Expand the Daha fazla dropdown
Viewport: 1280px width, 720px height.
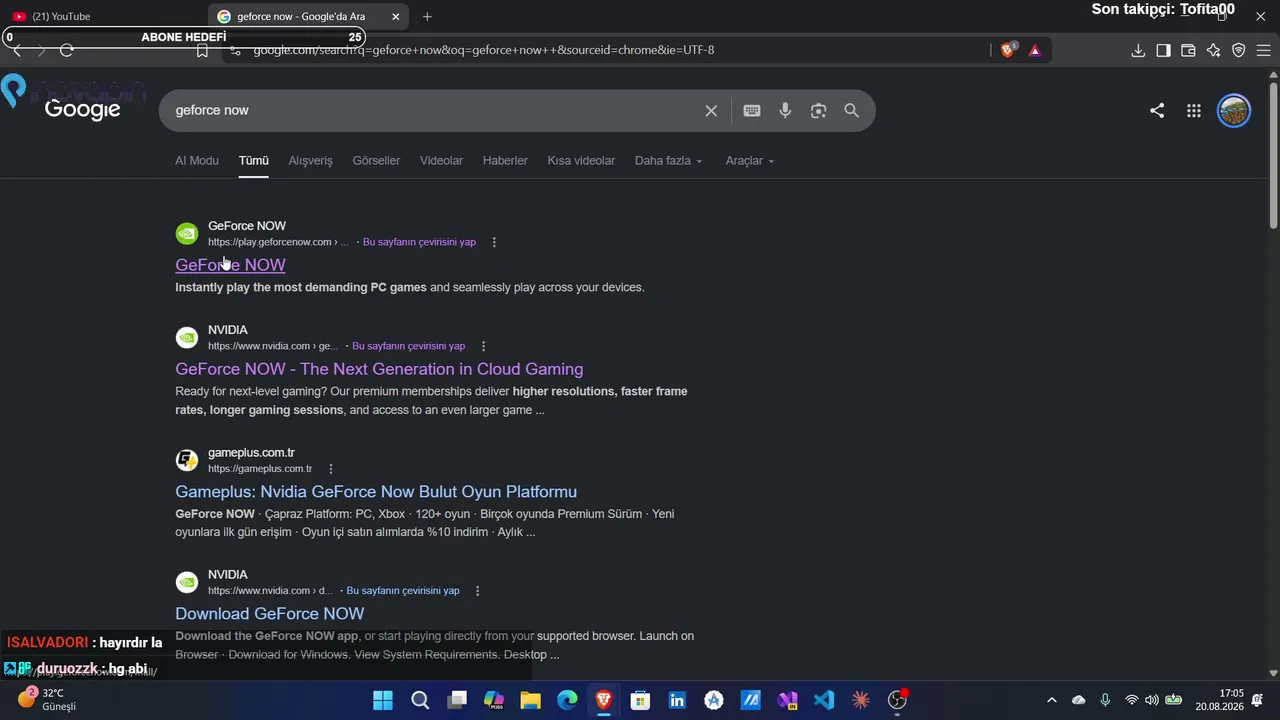click(669, 161)
